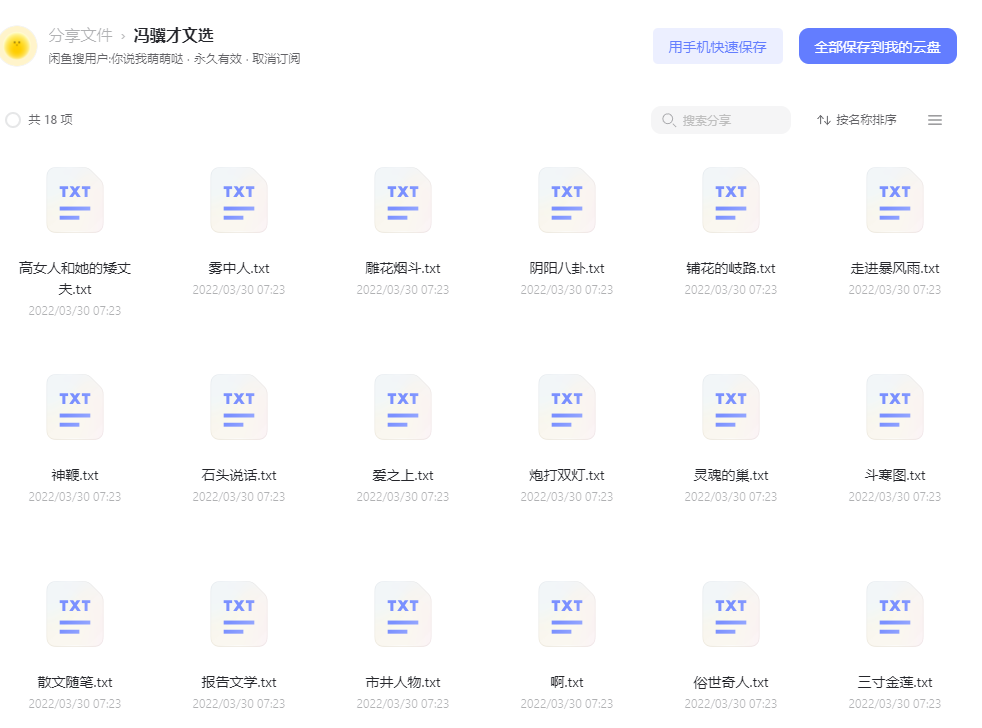Select the file name 雕花烟斗.txt
Viewport: 982px width, 728px height.
pos(403,269)
